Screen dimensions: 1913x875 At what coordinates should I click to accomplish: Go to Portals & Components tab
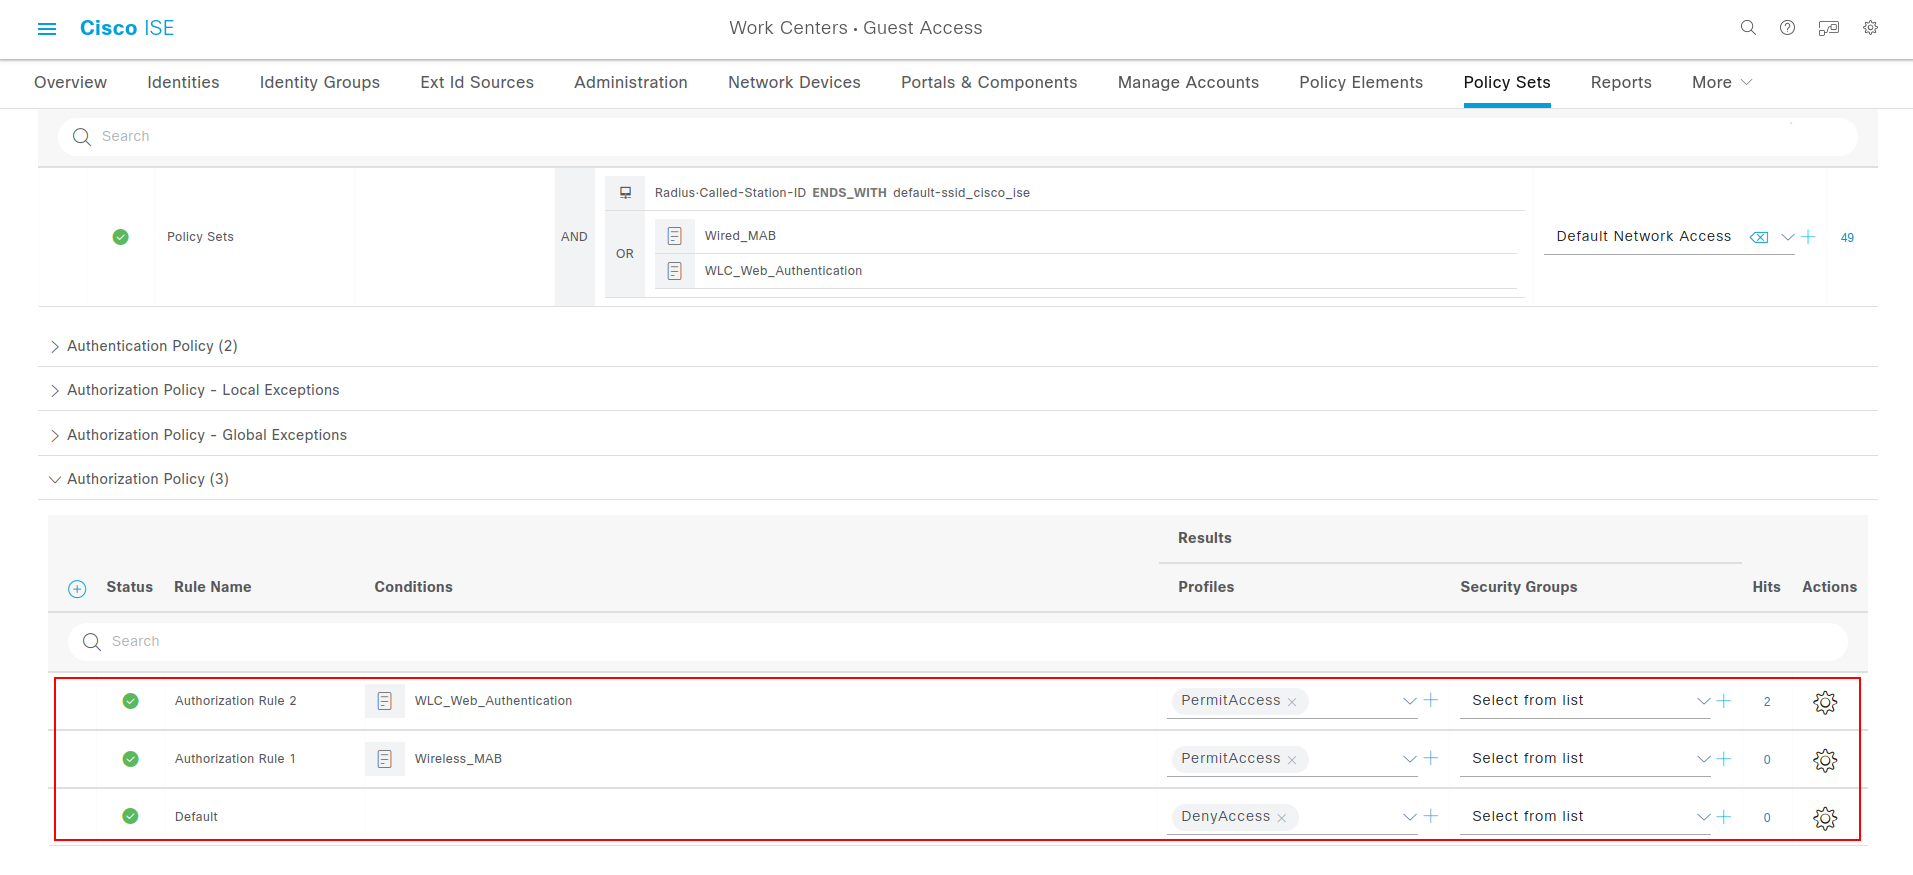988,82
